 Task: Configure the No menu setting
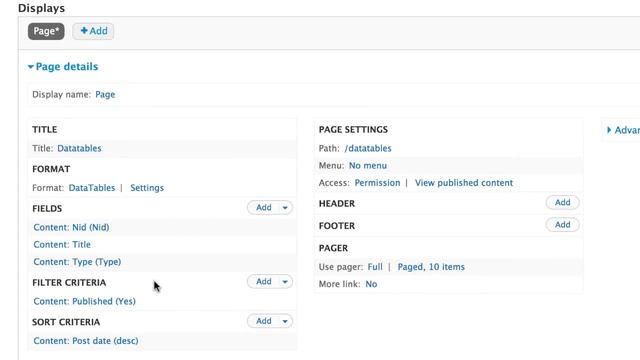coord(368,165)
